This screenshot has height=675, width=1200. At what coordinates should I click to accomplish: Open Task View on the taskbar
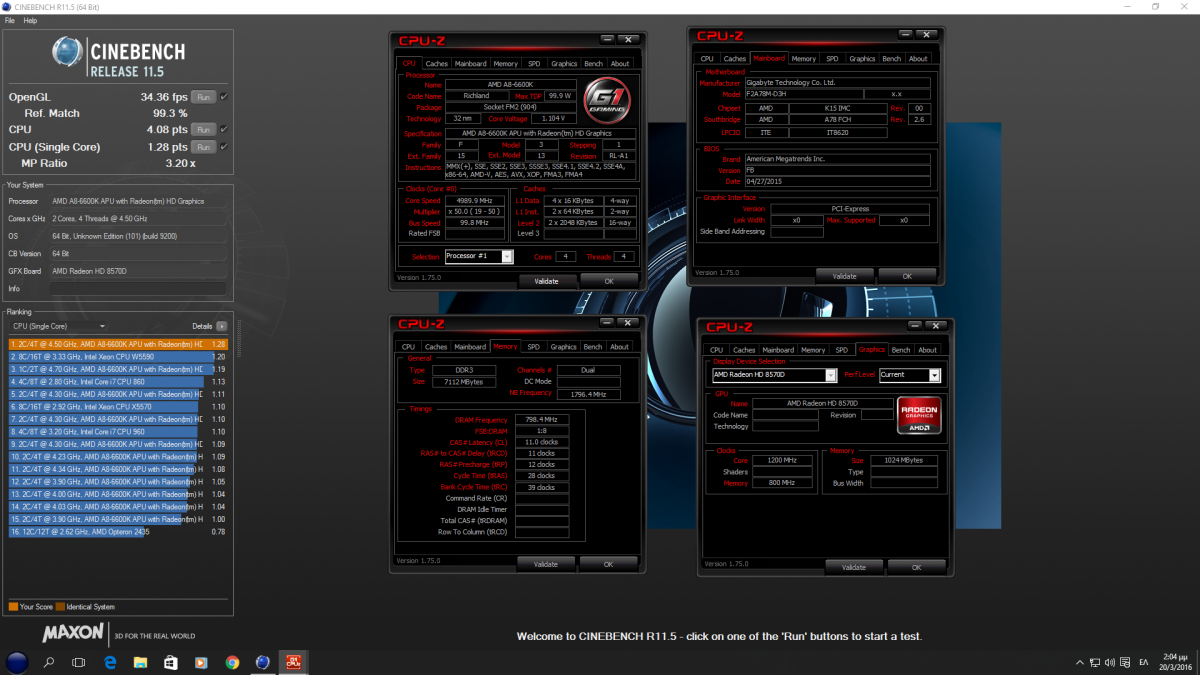pyautogui.click(x=79, y=662)
